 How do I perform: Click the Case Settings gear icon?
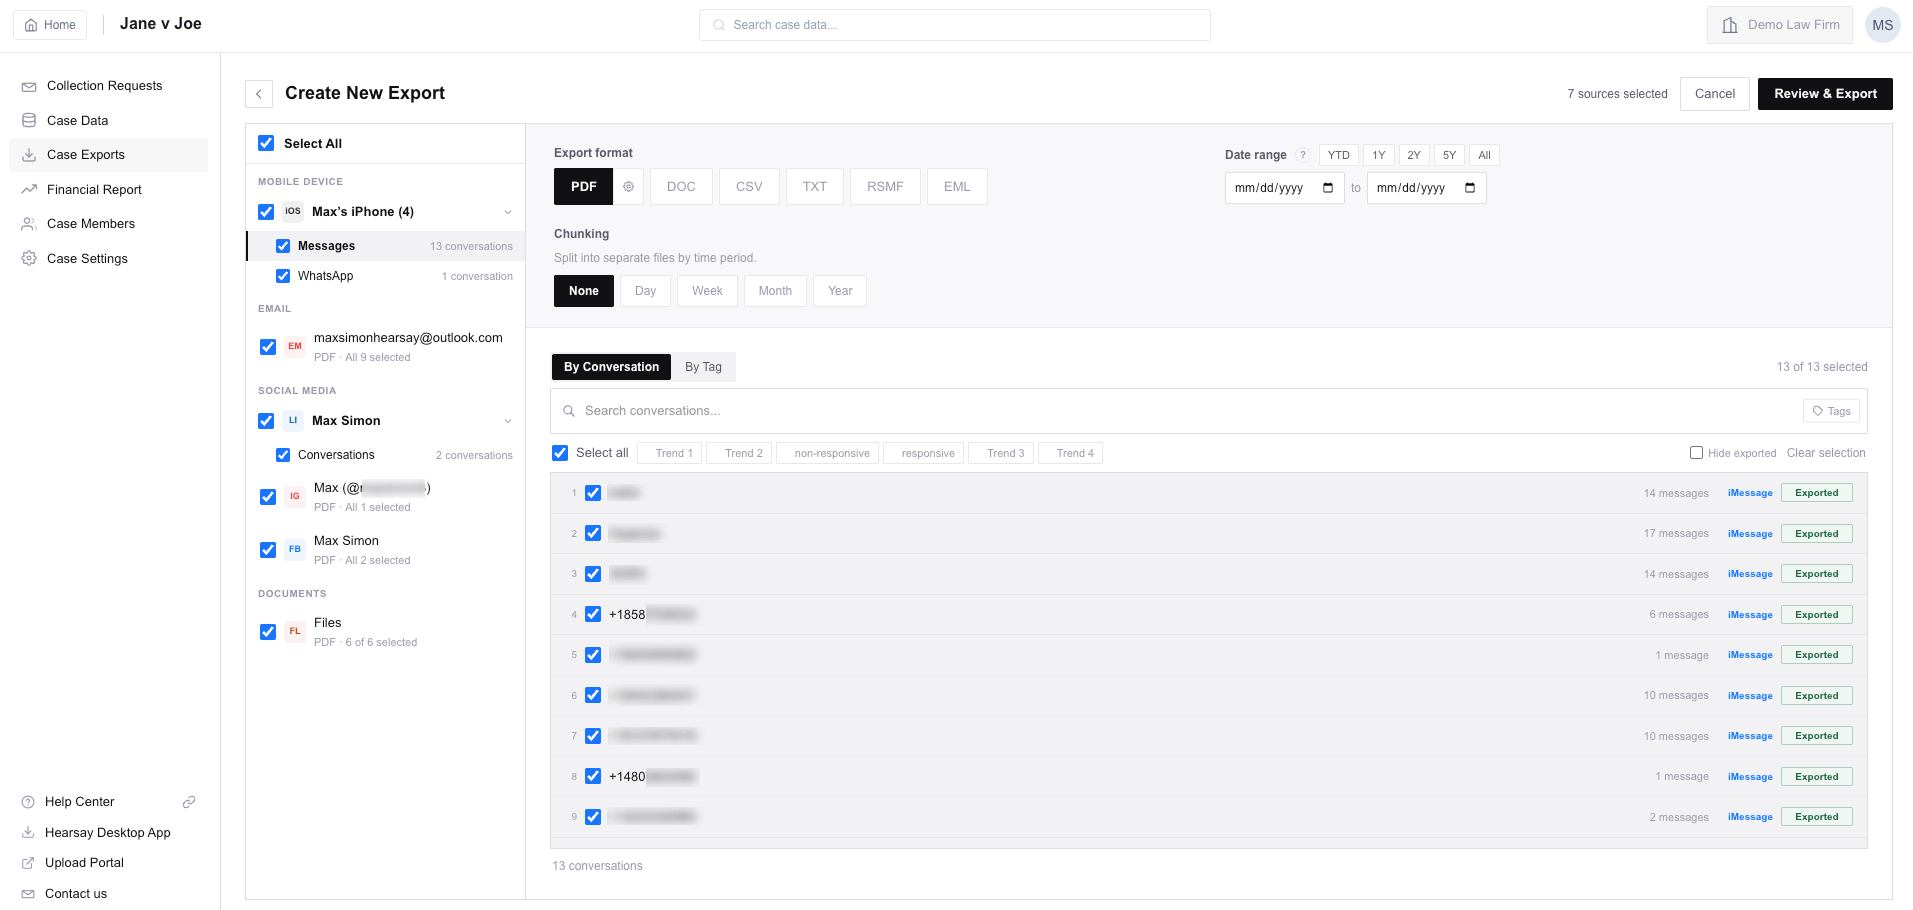29,259
